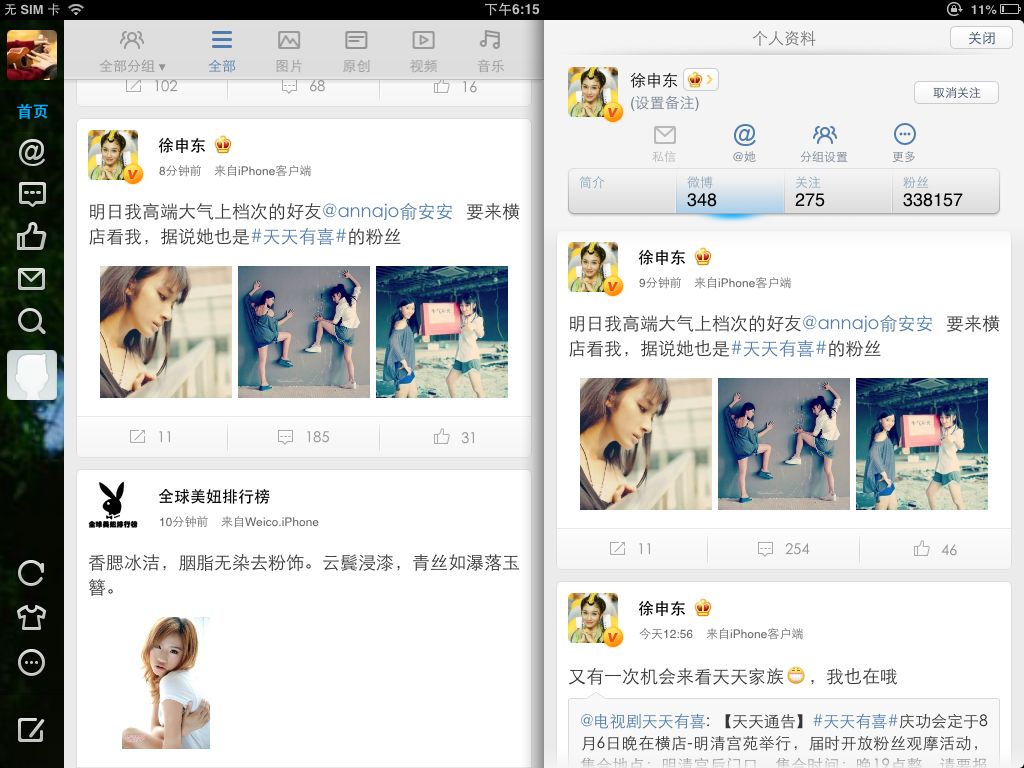This screenshot has height=768, width=1024.
Task: View first photo in profile panel post
Action: click(x=646, y=444)
